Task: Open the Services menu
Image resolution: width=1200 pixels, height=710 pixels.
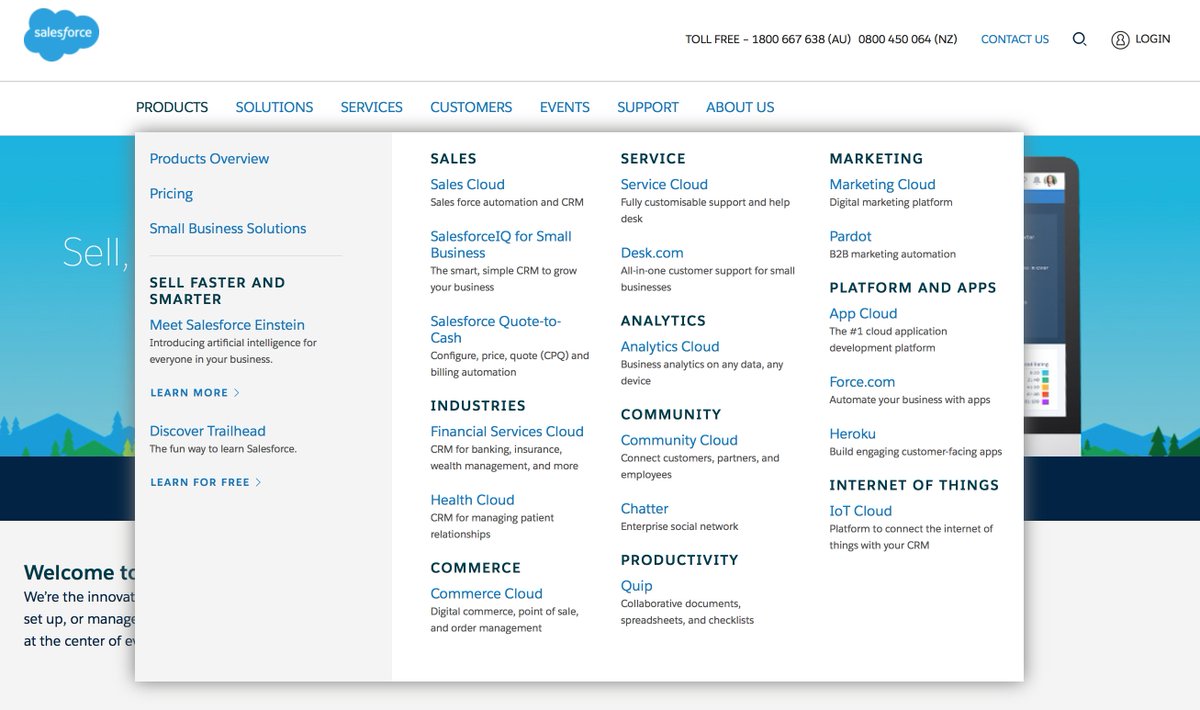Action: (x=371, y=107)
